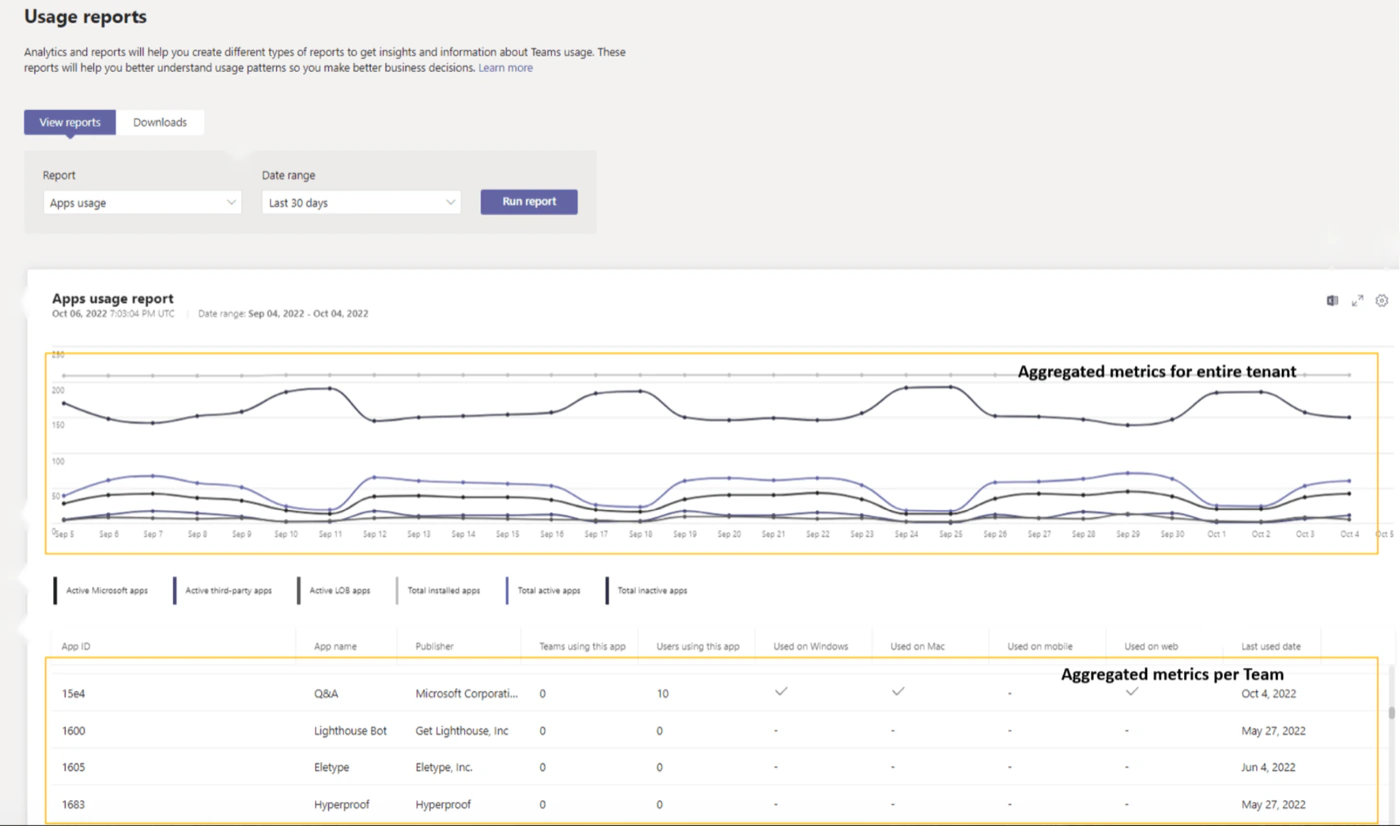Viewport: 1400px width, 826px height.
Task: Click Used on web checkmark for Q&A
Action: [x=1132, y=691]
